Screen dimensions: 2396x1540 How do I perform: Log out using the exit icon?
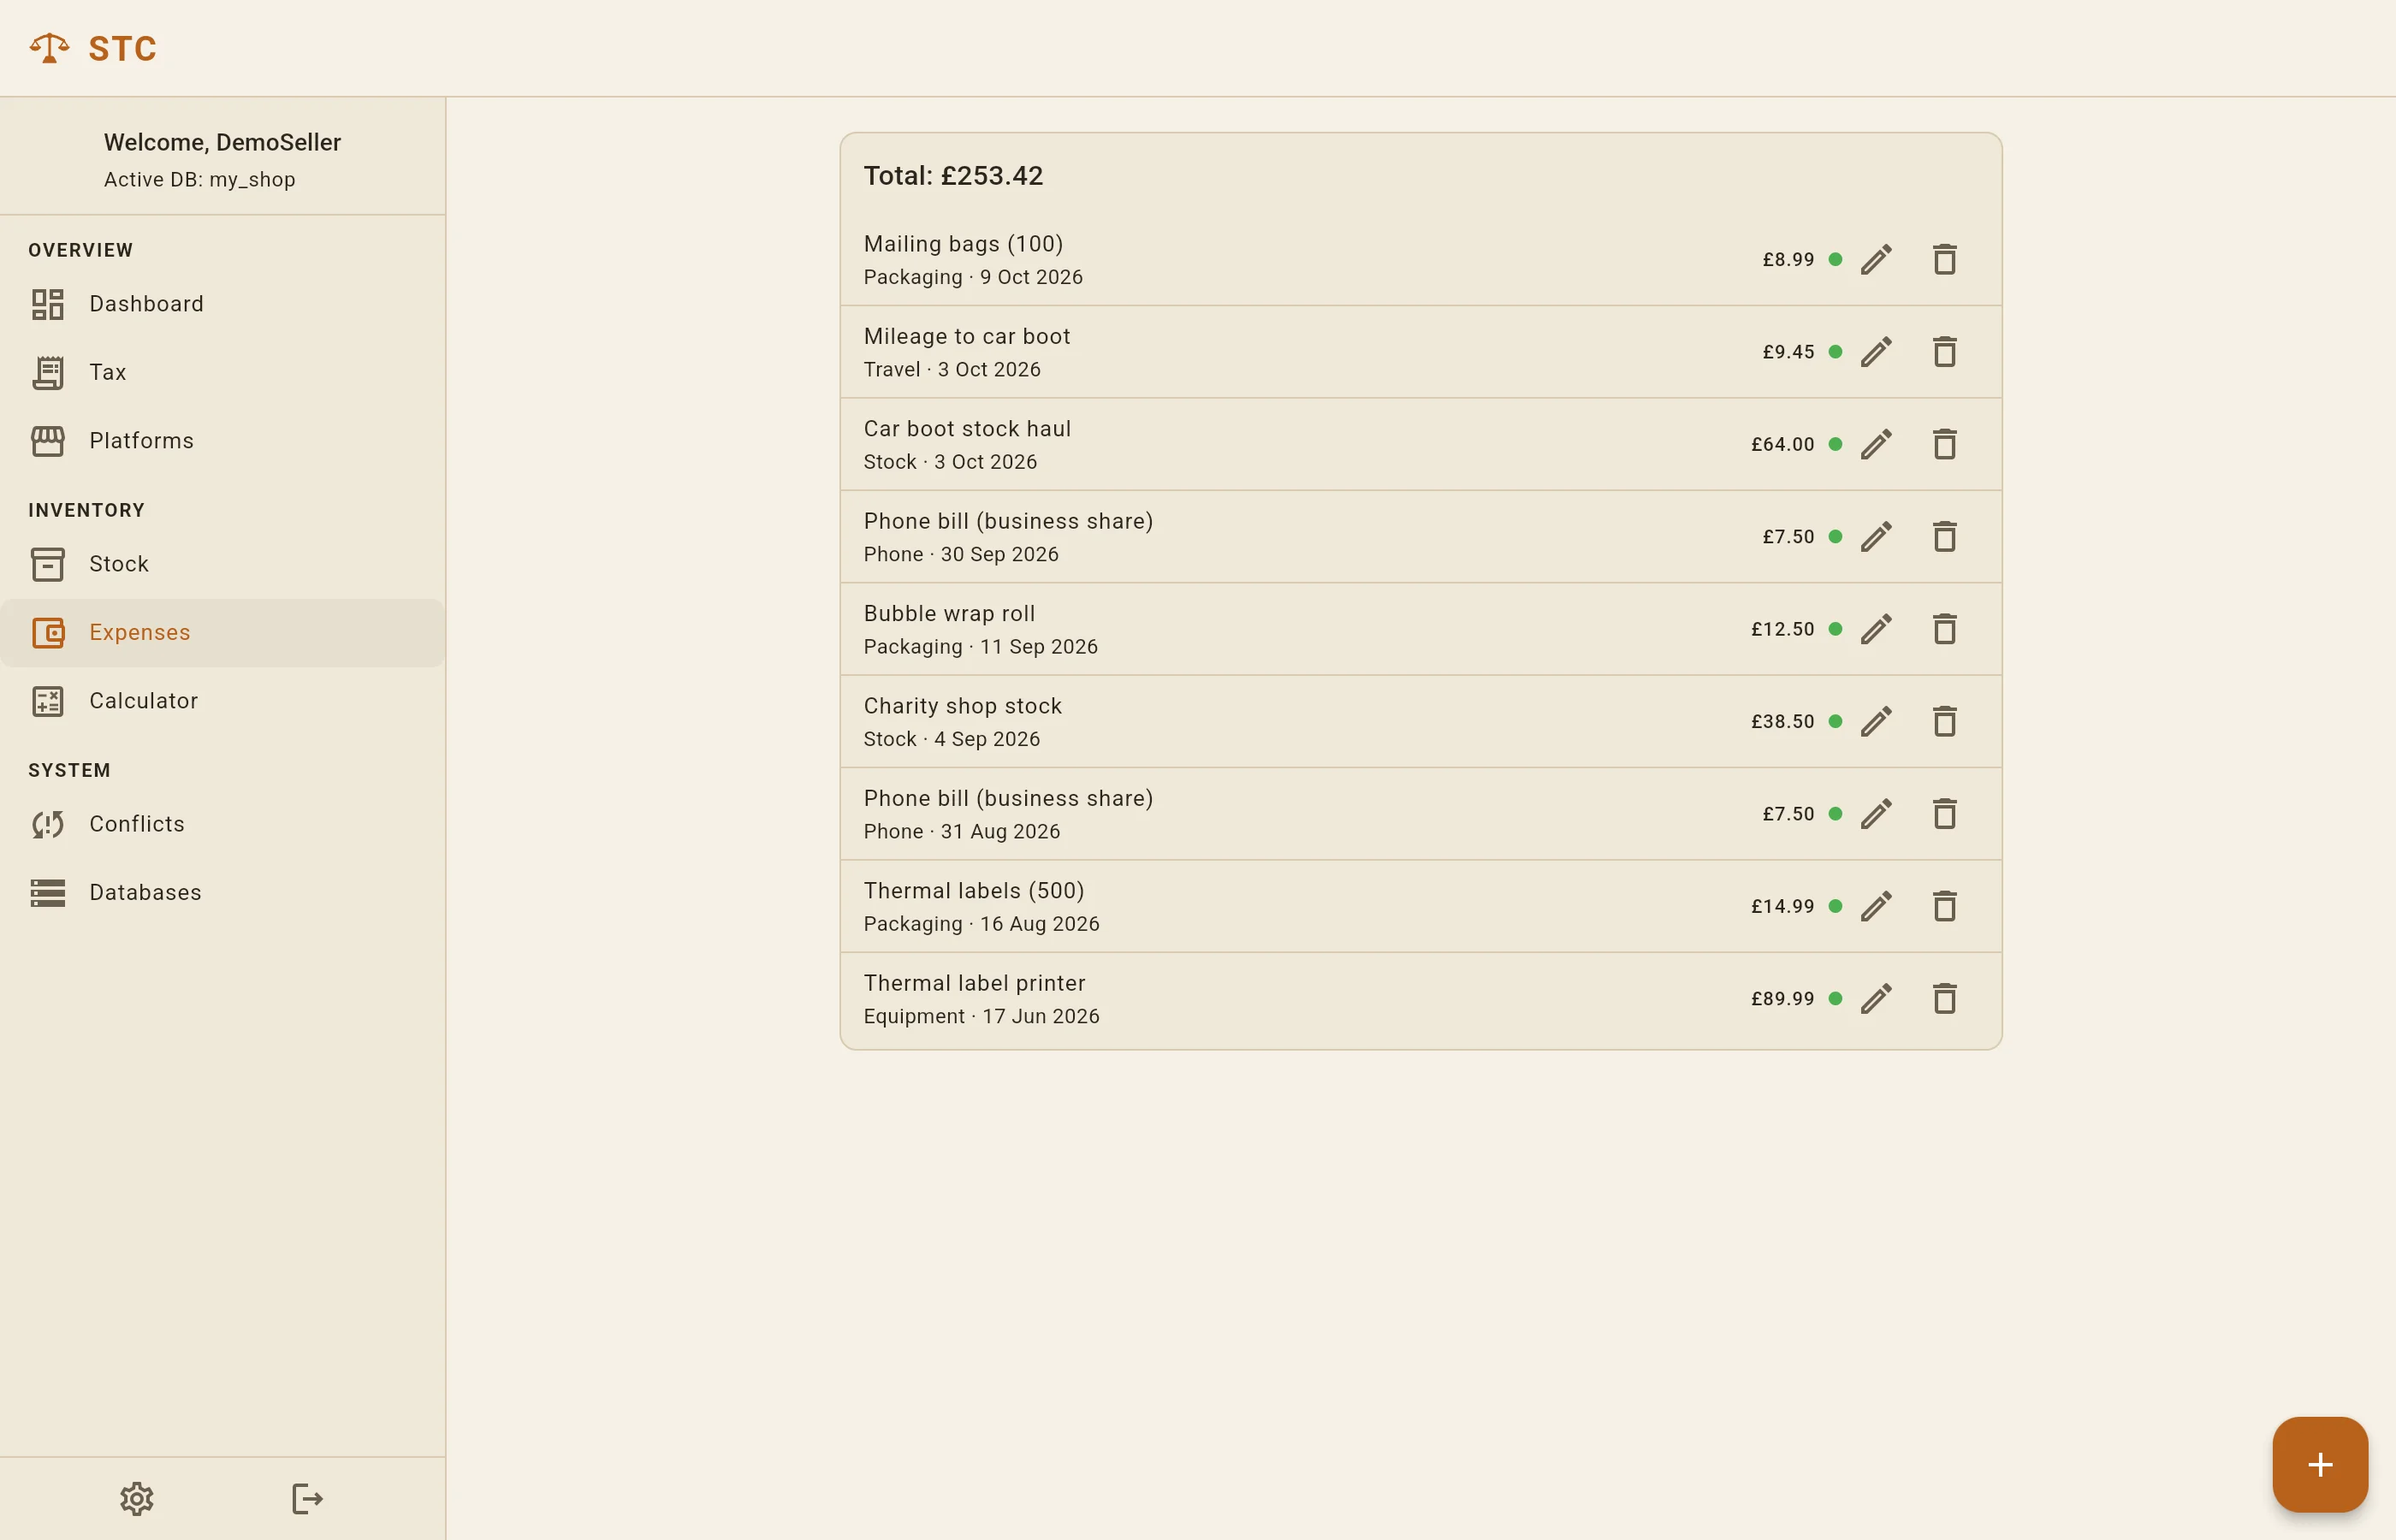307,1498
